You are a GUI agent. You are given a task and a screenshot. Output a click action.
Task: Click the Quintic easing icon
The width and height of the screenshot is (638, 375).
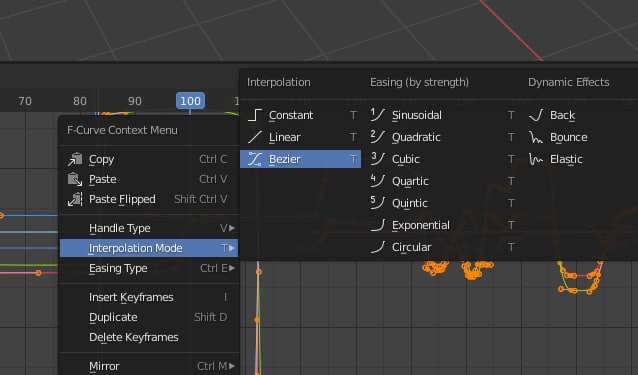378,203
